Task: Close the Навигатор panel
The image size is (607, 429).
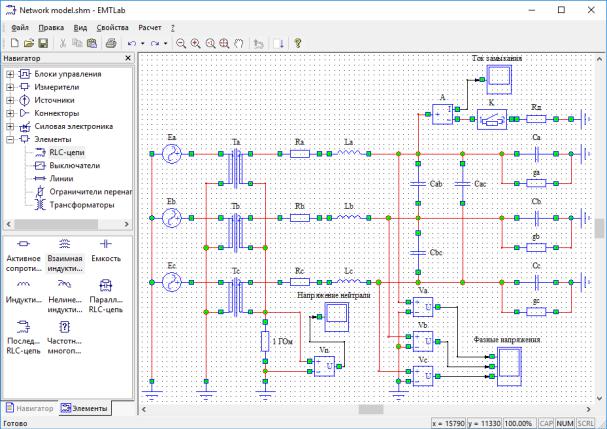Action: [x=127, y=59]
